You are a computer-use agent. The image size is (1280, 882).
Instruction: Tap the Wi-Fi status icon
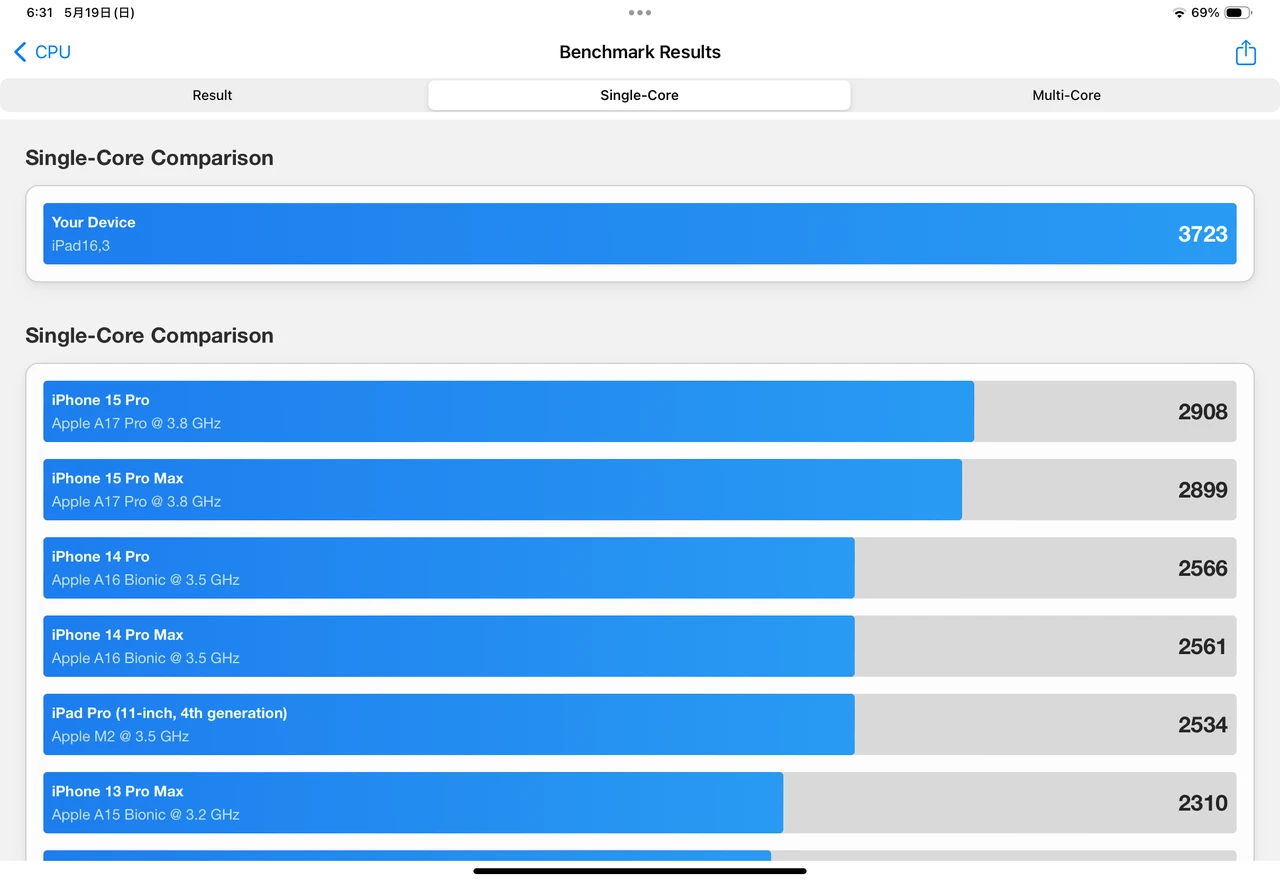click(x=1179, y=13)
